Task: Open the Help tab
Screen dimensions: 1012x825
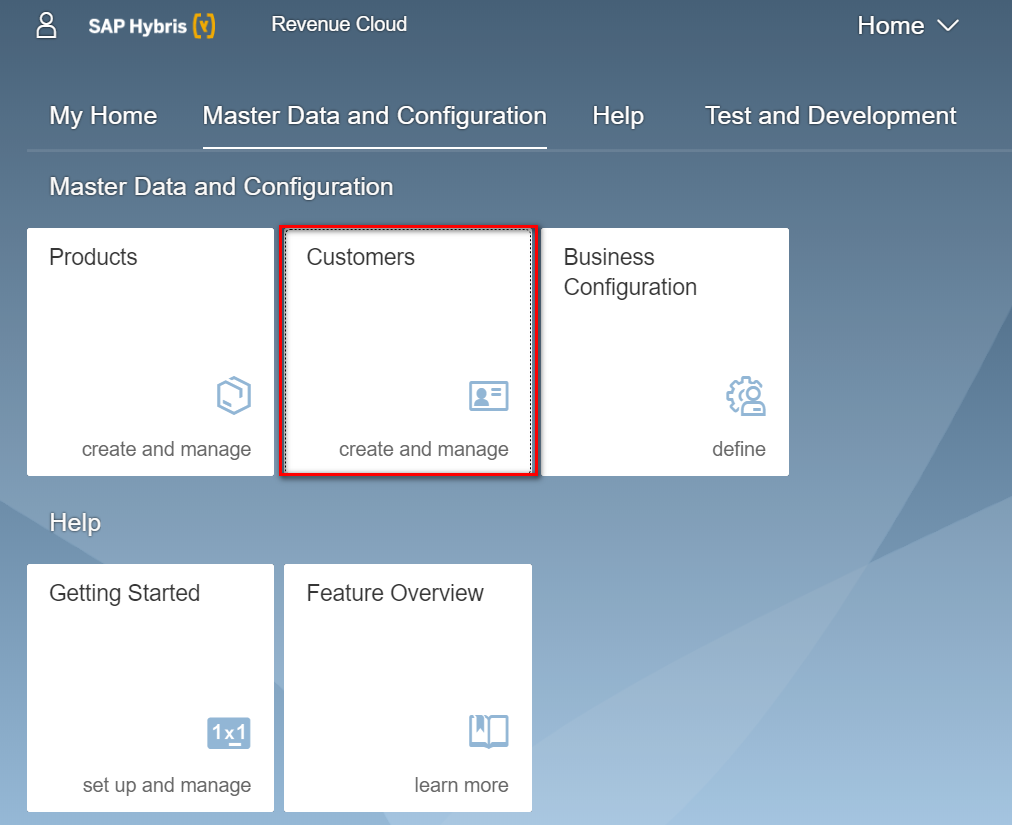Action: 618,116
